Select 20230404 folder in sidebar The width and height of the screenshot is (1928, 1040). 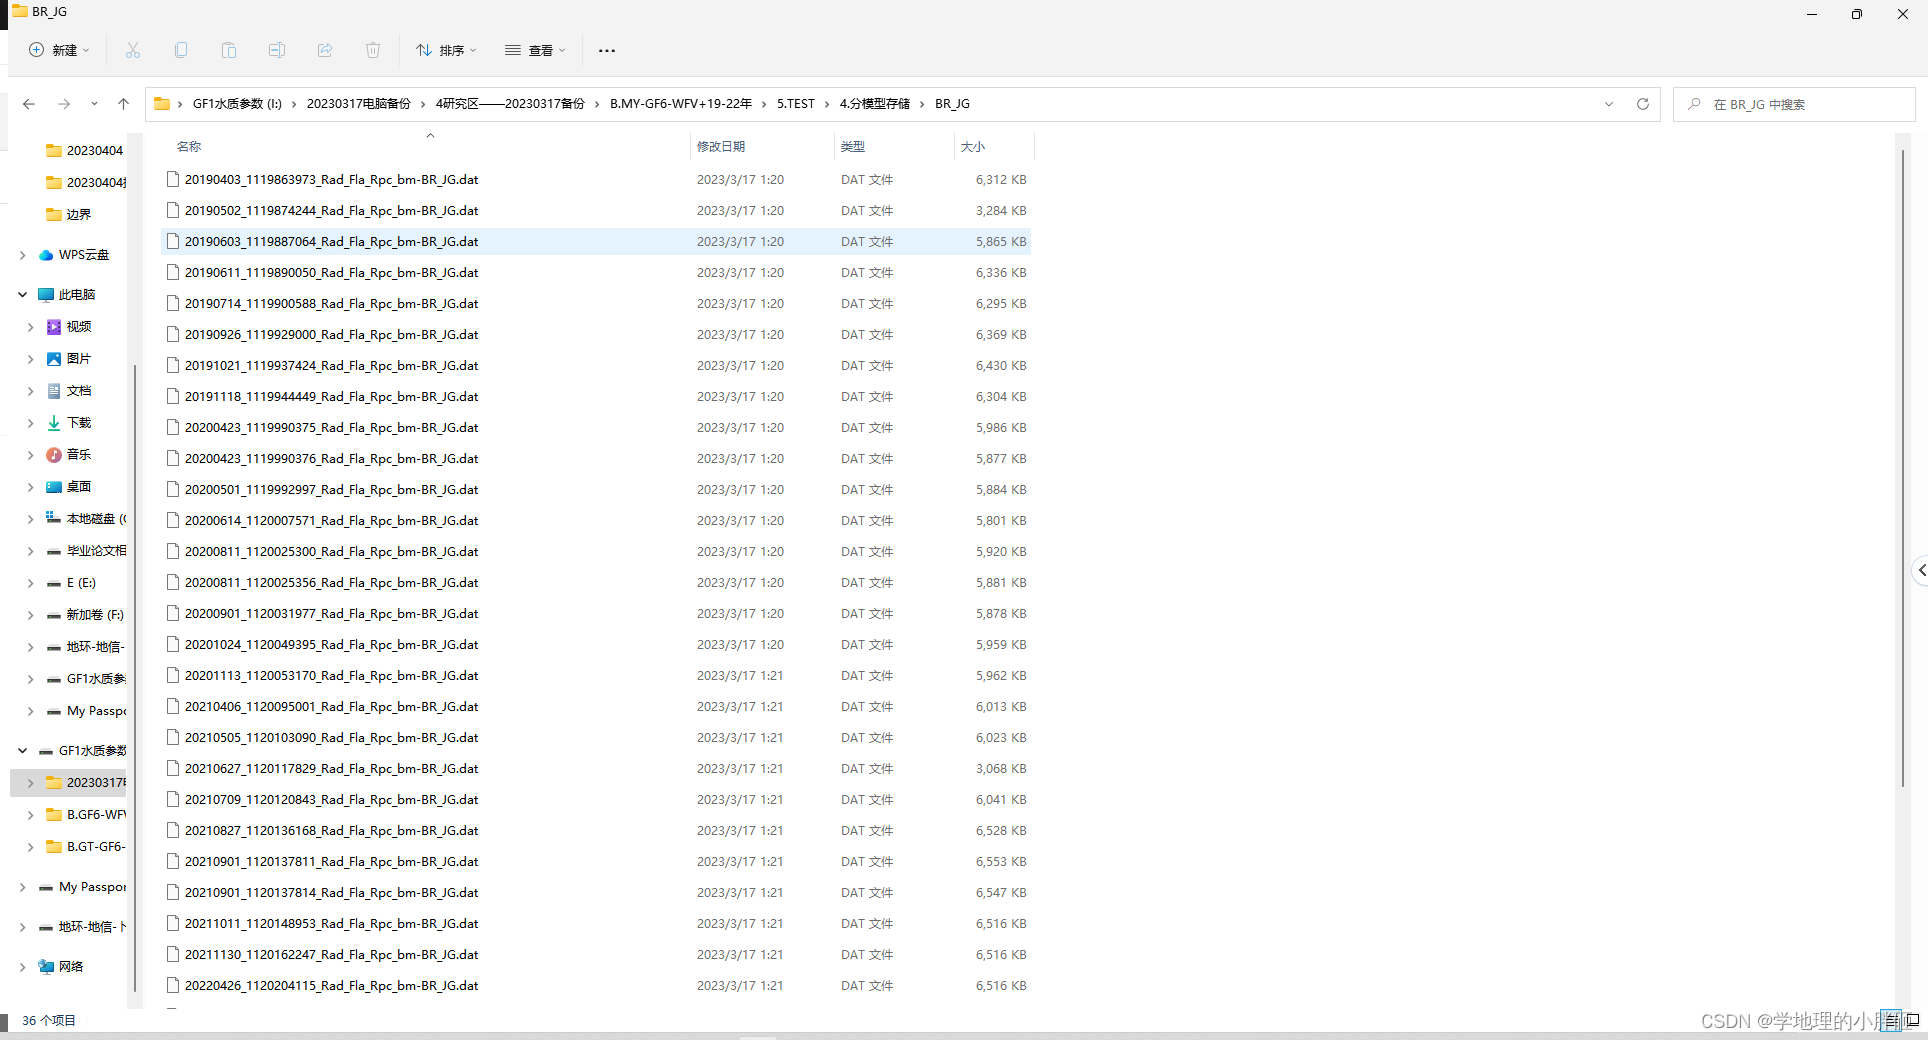tap(84, 151)
